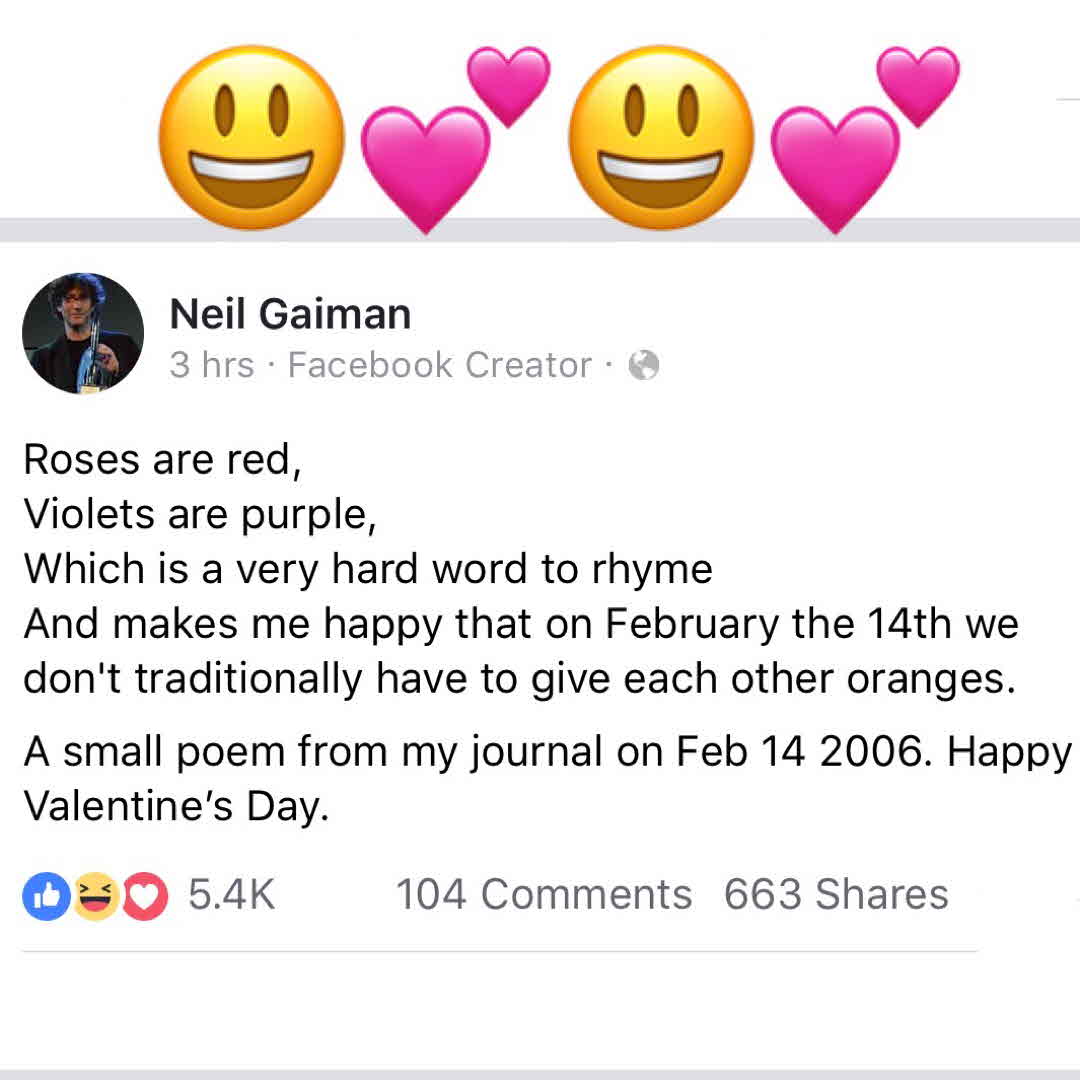Open Neil Gaiman's profile picture
The height and width of the screenshot is (1080, 1080).
[83, 333]
